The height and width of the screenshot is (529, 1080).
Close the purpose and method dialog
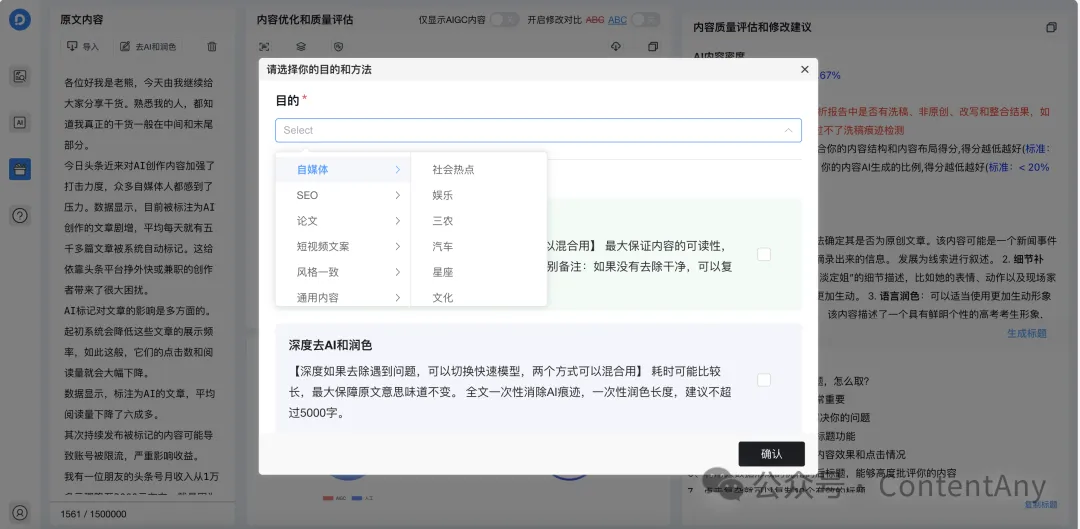coord(805,70)
